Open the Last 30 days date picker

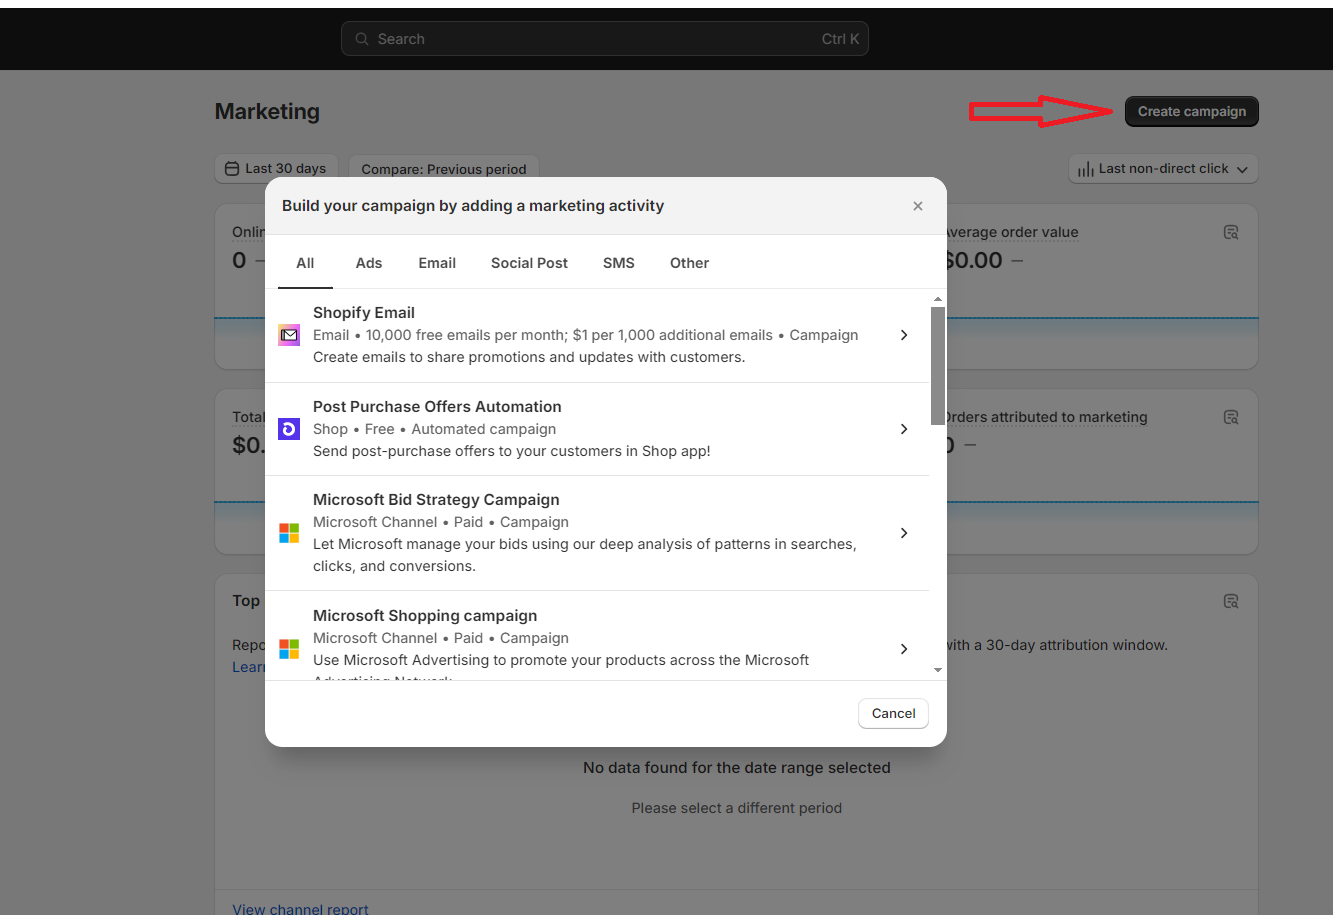[x=276, y=169]
